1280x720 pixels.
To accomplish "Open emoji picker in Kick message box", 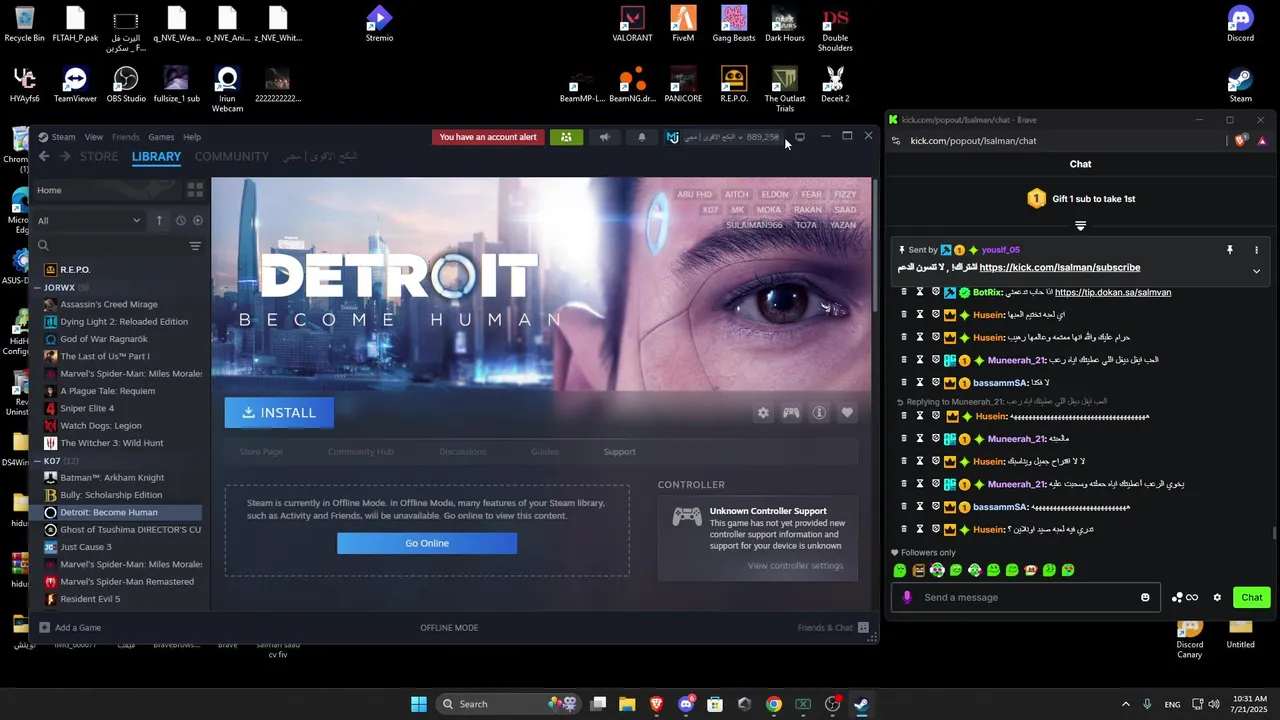I will click(1145, 597).
